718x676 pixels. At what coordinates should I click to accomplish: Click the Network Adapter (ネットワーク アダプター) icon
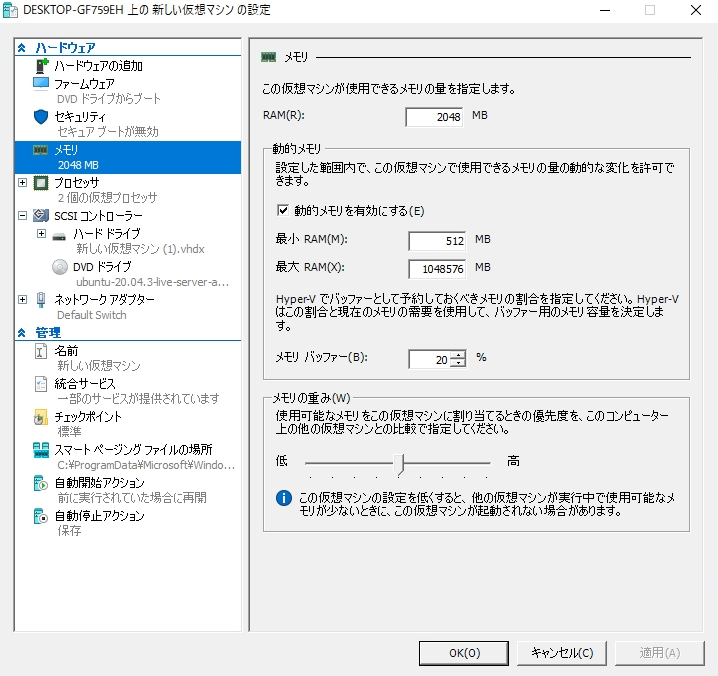coord(41,300)
